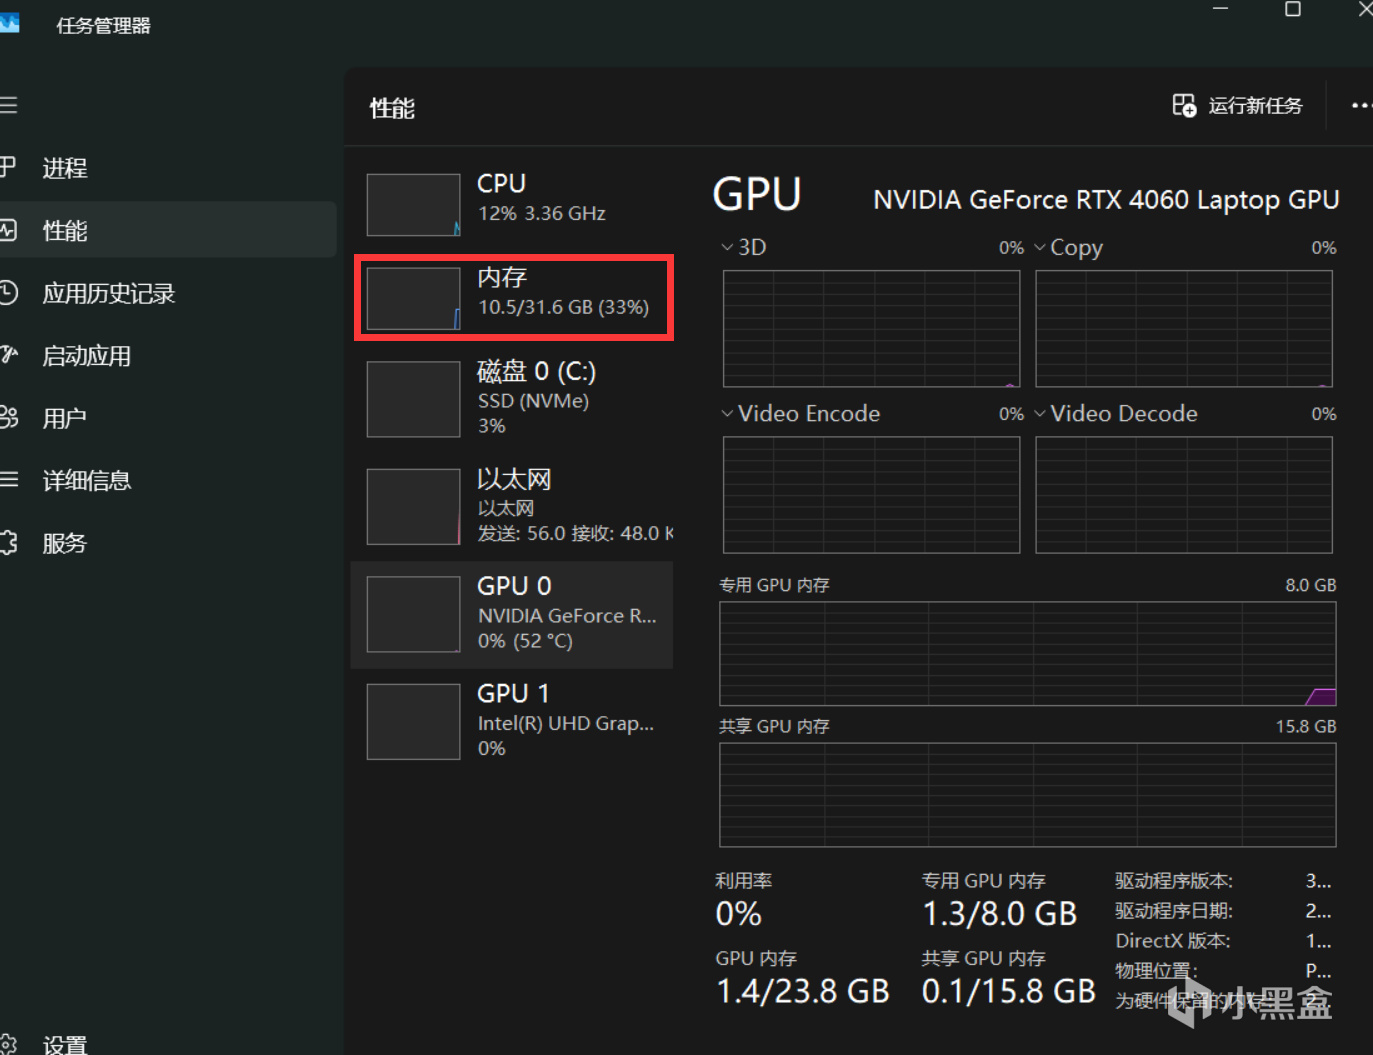Image resolution: width=1373 pixels, height=1055 pixels.
Task: Click the '0.1/15.8 GB' shared memory value
Action: click(1009, 991)
